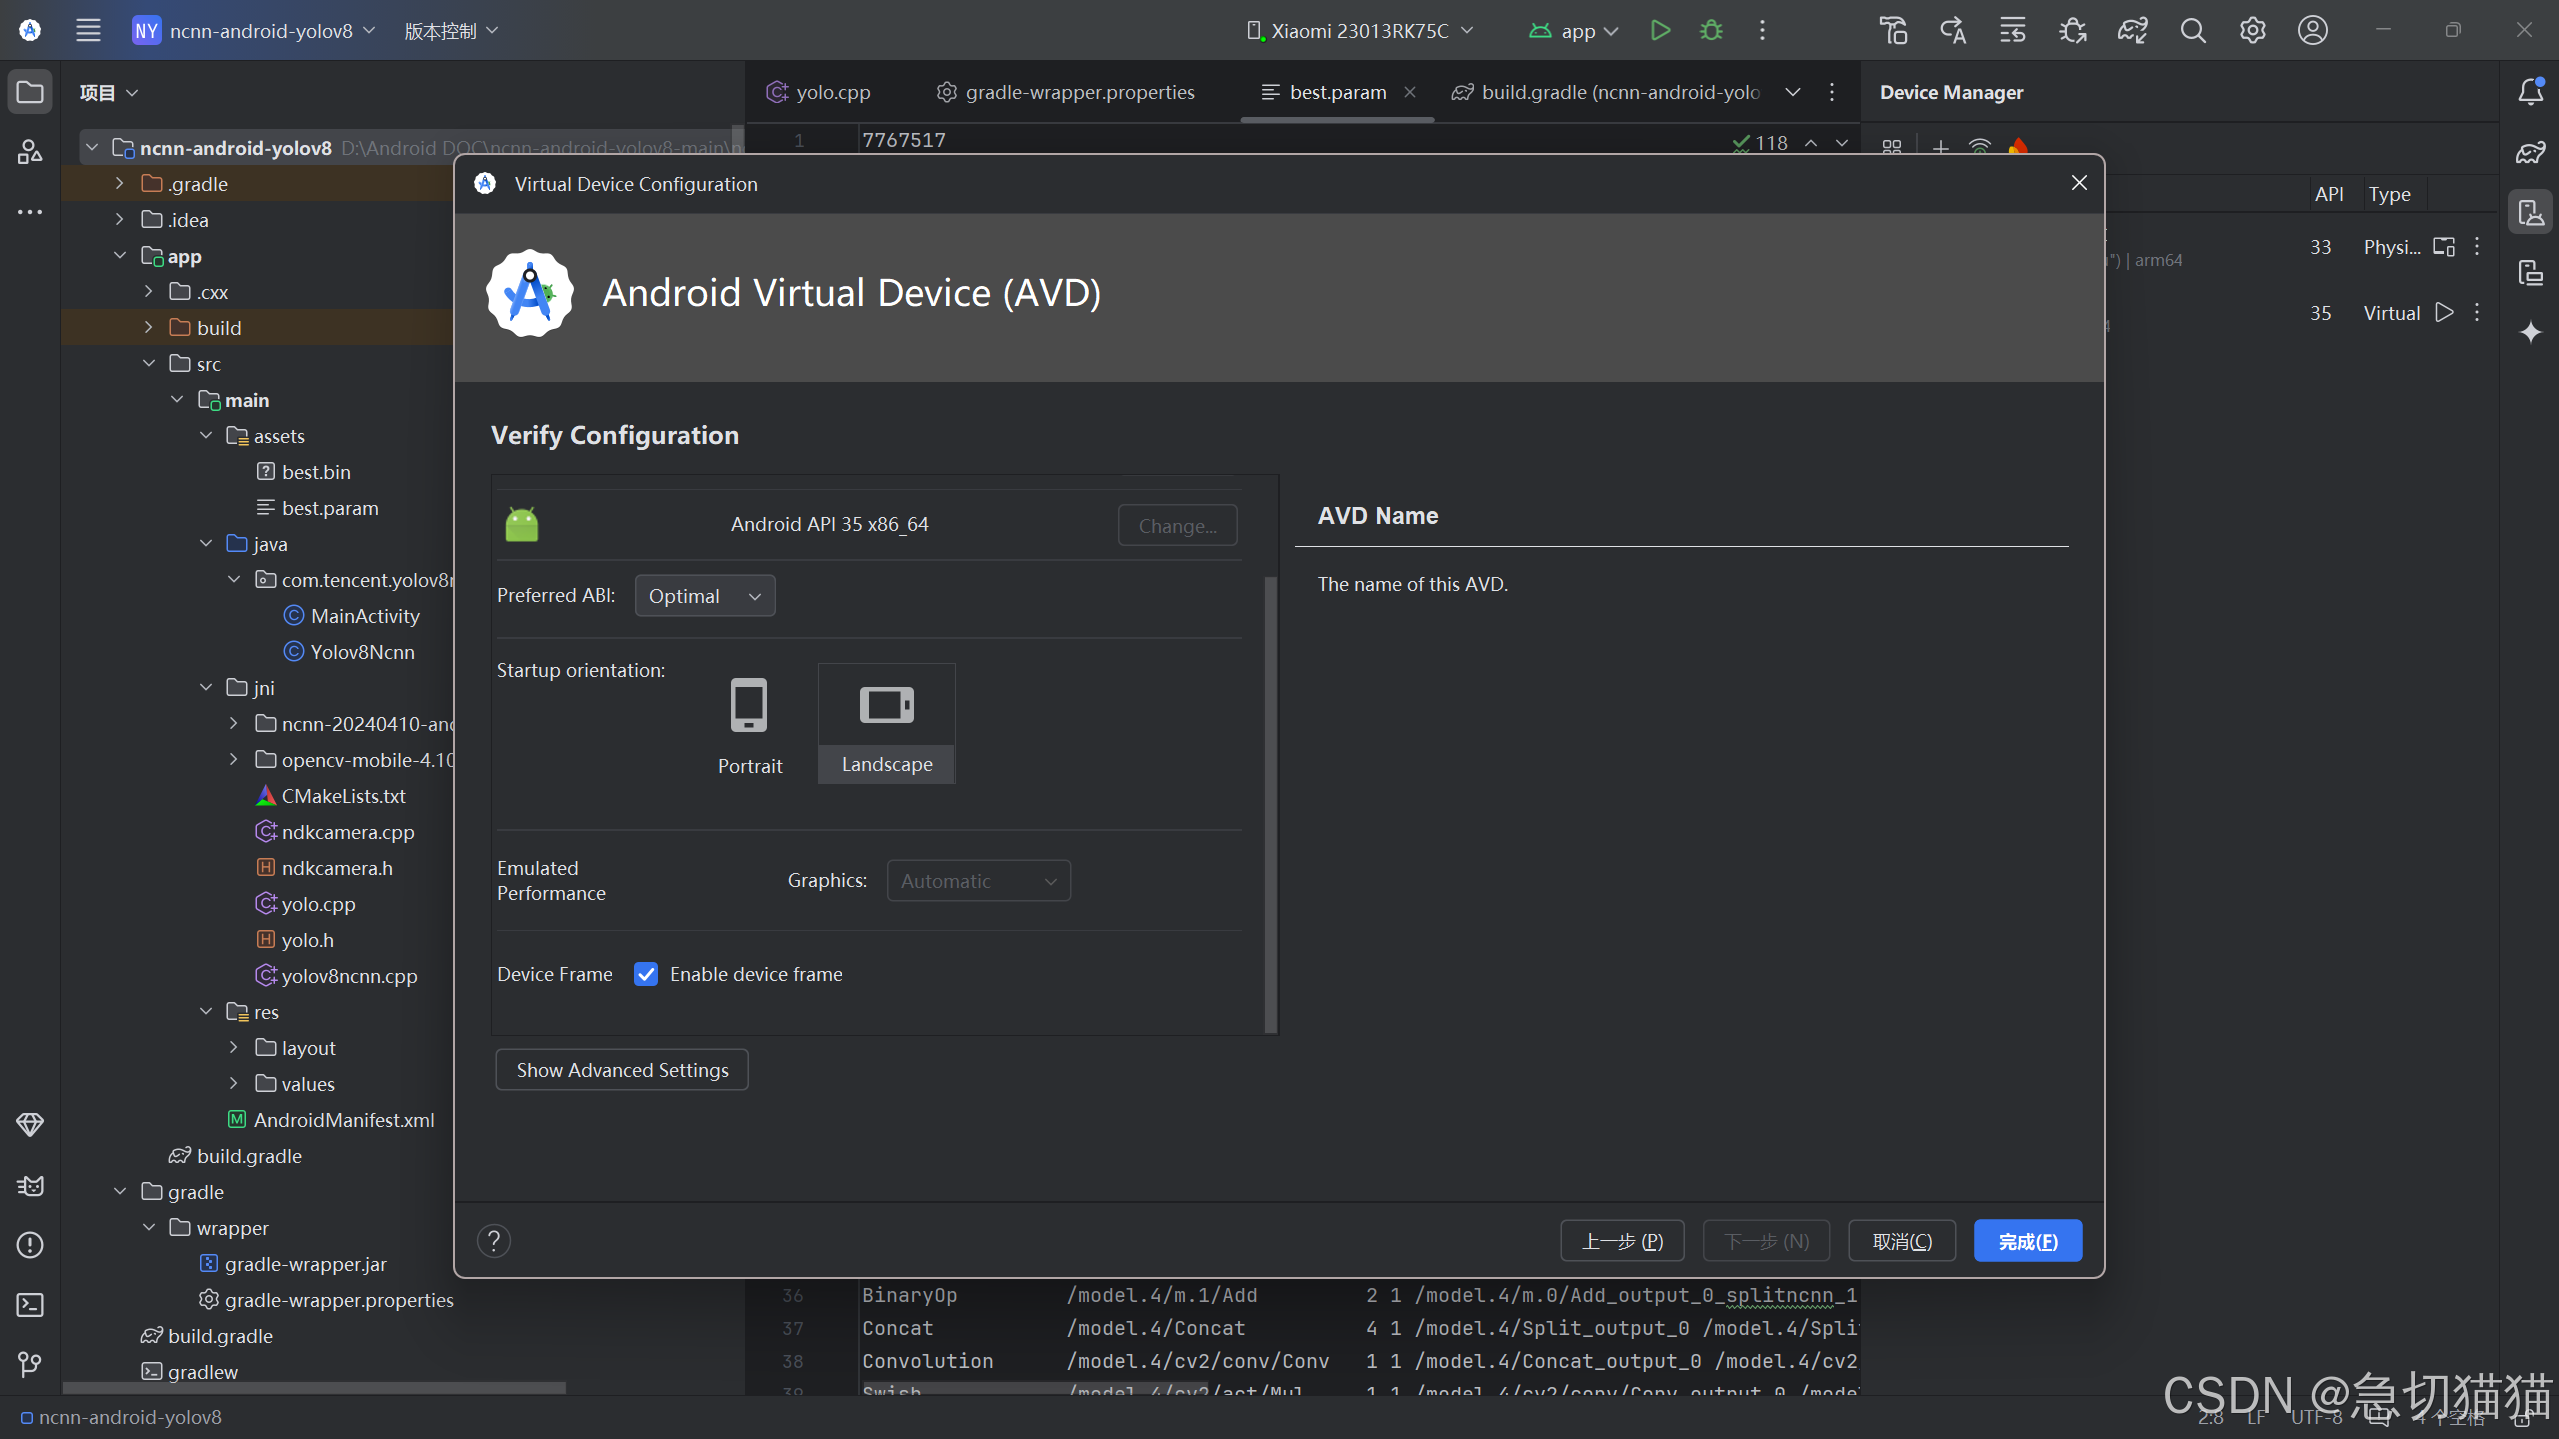
Task: Click the green Run app icon
Action: [x=1660, y=30]
